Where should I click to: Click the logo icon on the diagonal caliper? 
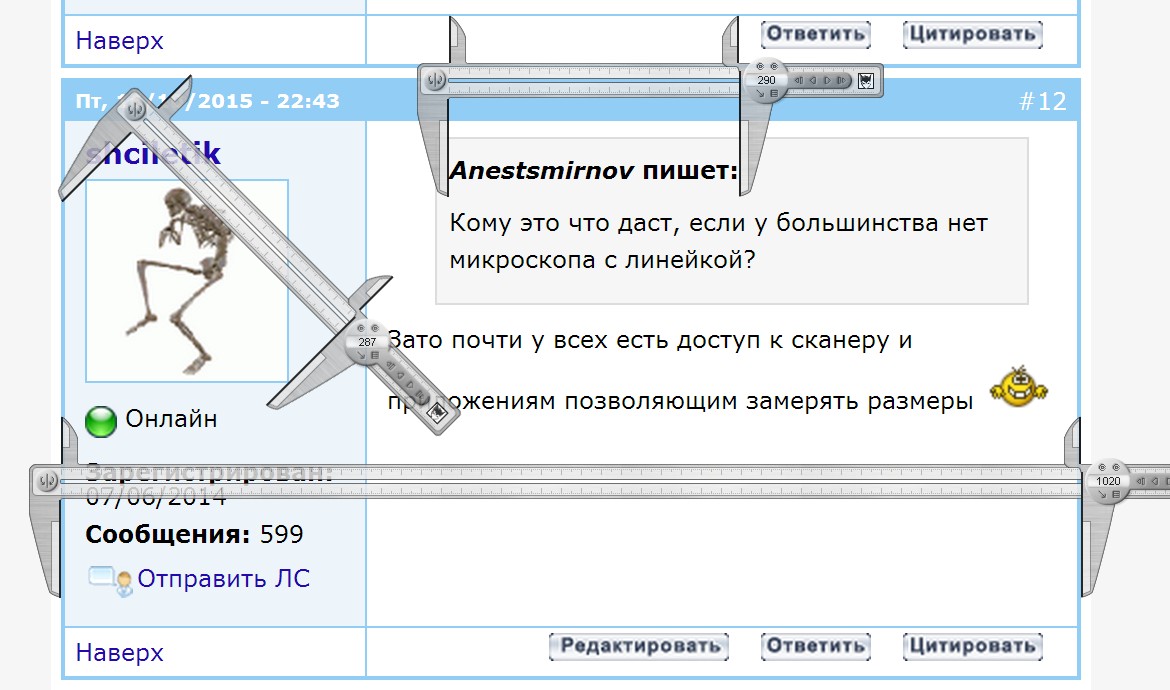(436, 410)
